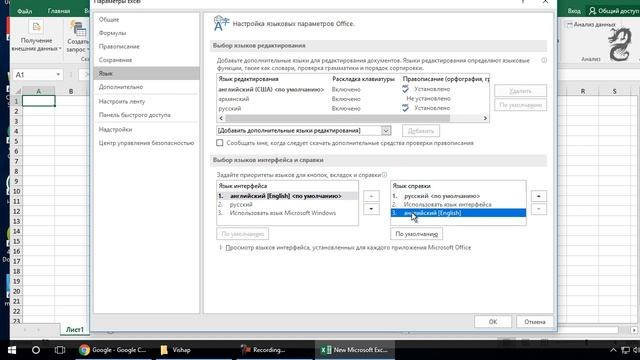Open Добавить дополнительные языки редактирования dropdown
Screen dimensions: 640x360
coord(386,131)
